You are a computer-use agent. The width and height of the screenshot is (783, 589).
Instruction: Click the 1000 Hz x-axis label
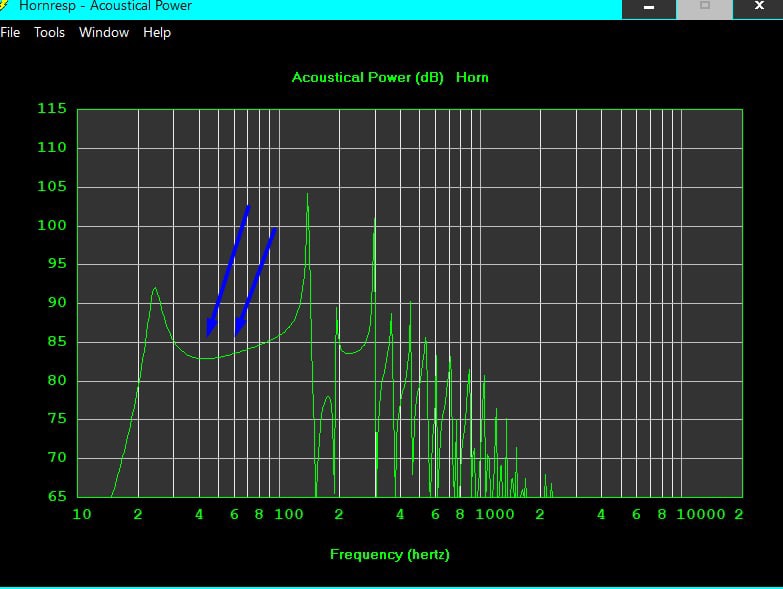click(x=494, y=515)
